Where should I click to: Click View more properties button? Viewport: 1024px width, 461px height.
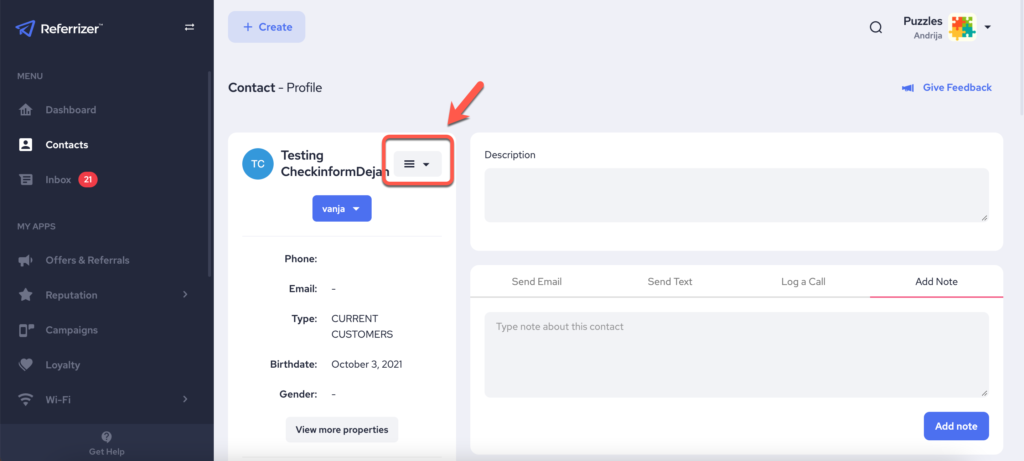click(x=342, y=430)
